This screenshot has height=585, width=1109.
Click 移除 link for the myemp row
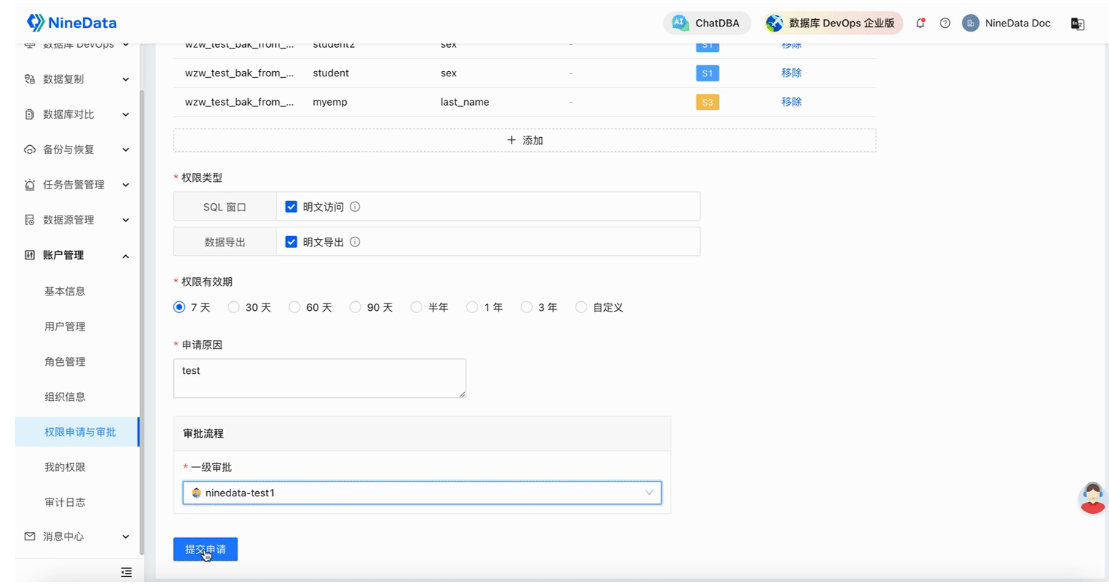[791, 102]
